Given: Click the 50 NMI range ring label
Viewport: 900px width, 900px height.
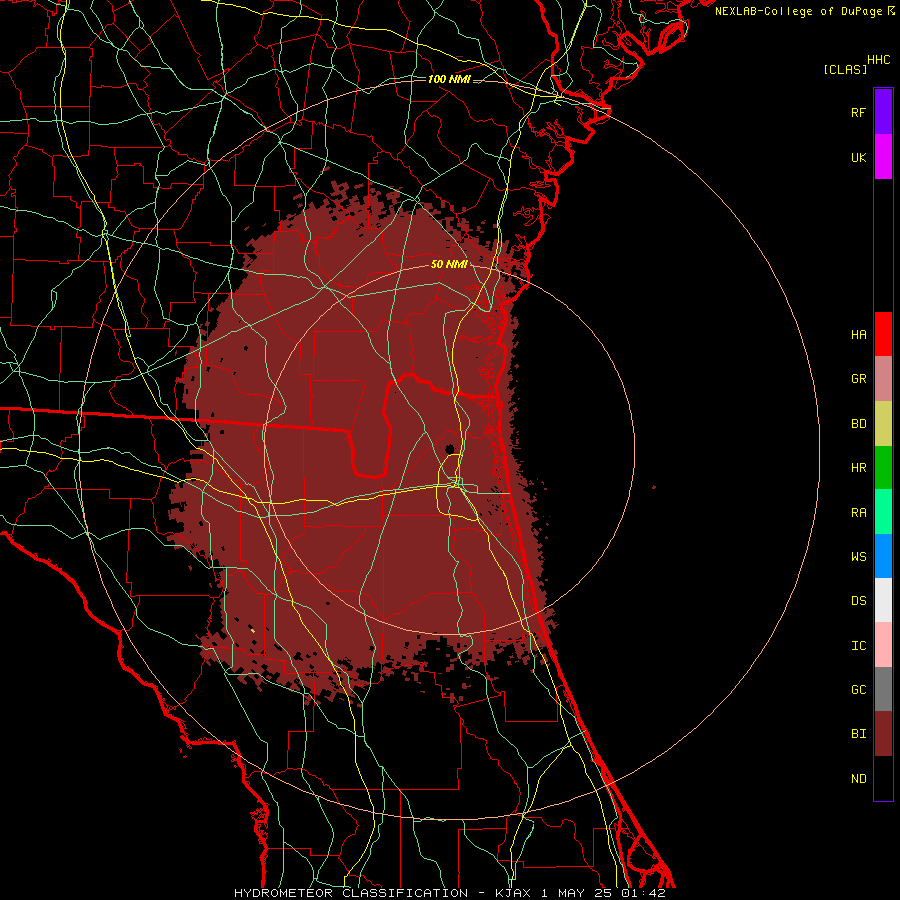Looking at the screenshot, I should pos(449,264).
